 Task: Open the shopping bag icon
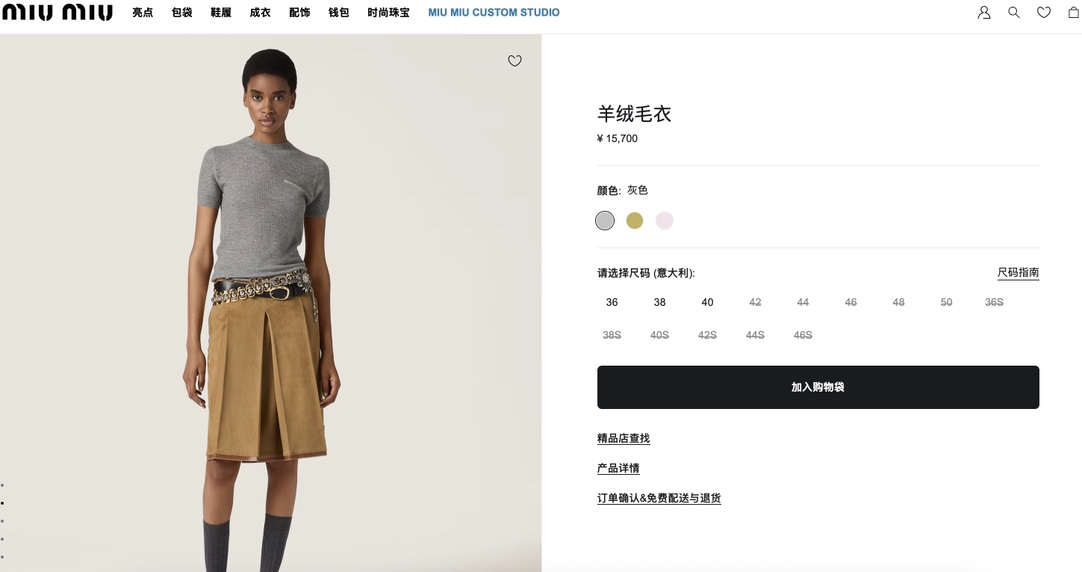[1074, 12]
